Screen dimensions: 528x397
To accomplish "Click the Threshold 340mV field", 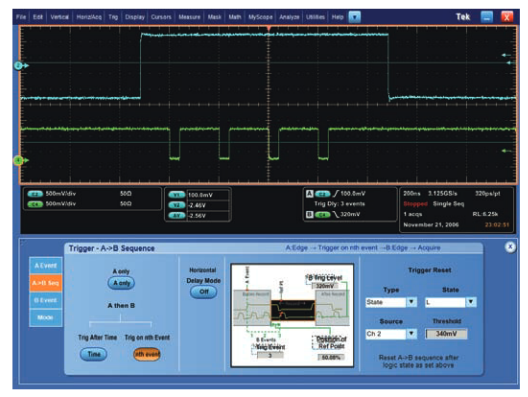I will 446,334.
